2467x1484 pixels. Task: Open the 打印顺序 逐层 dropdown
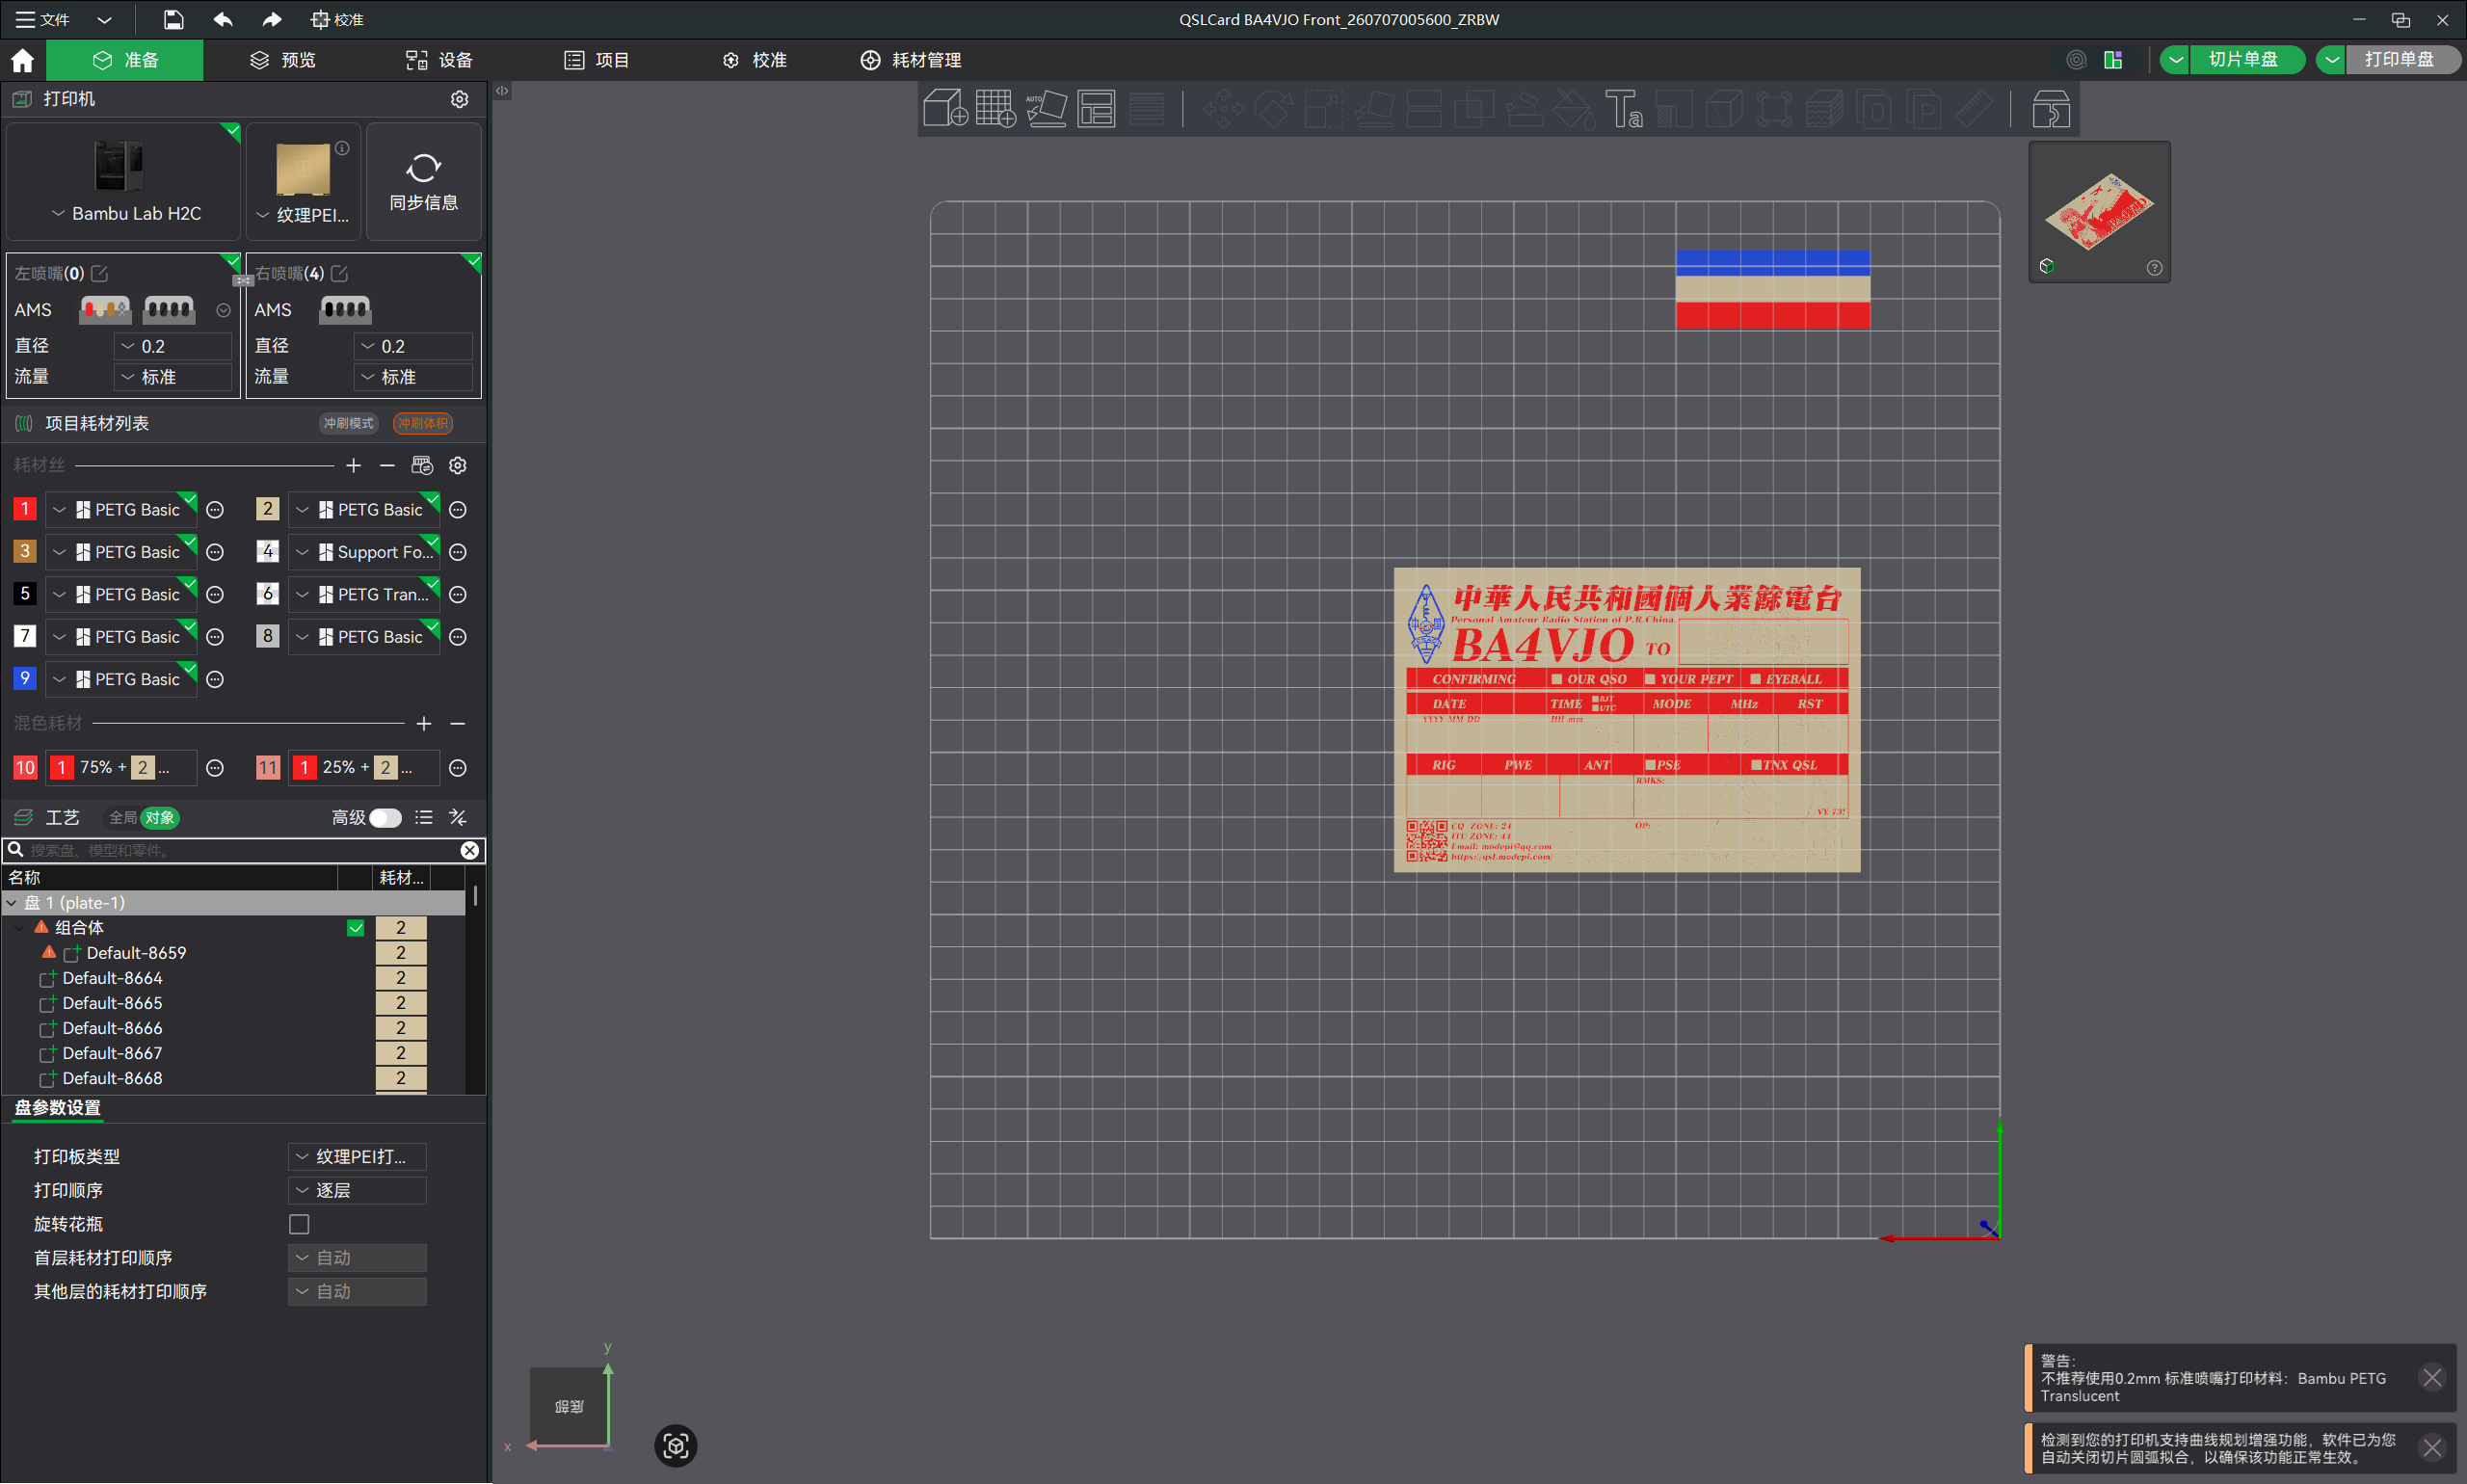(357, 1190)
